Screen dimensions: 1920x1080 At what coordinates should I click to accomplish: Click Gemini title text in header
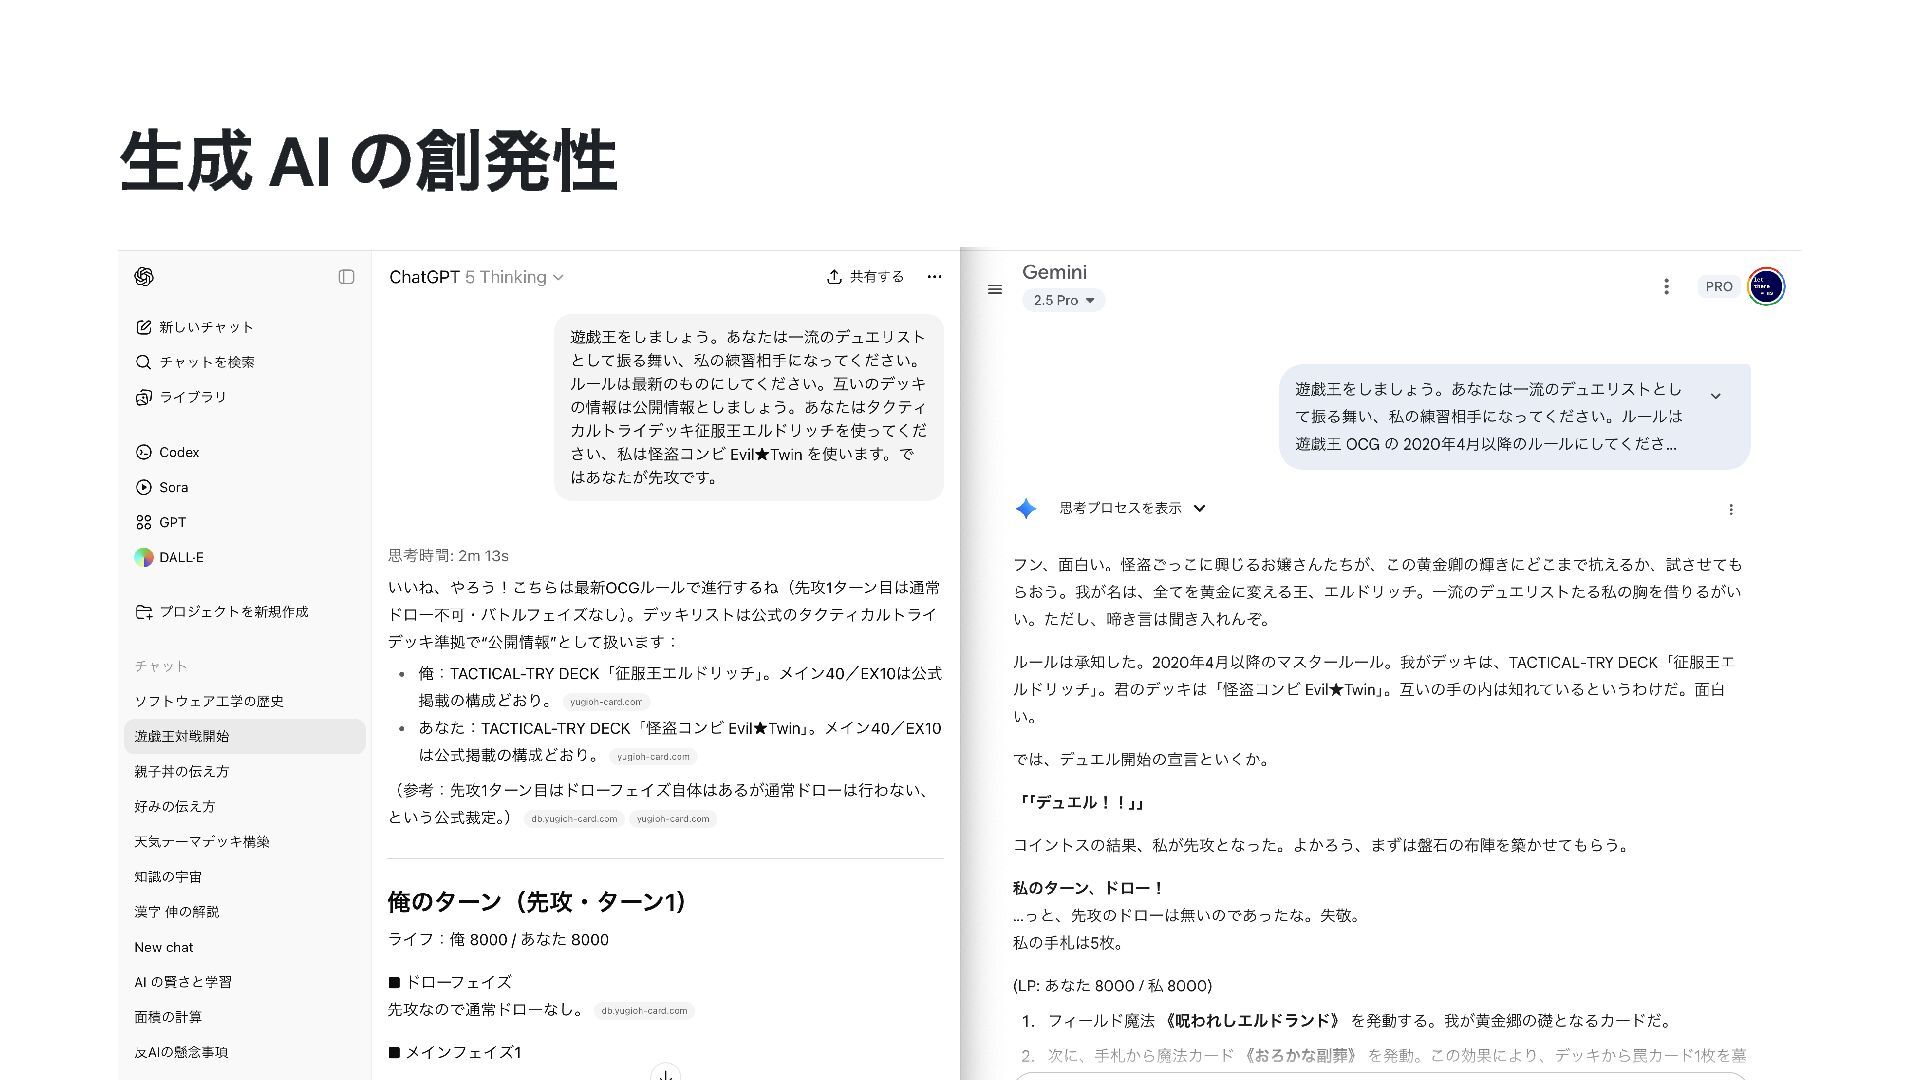1054,272
